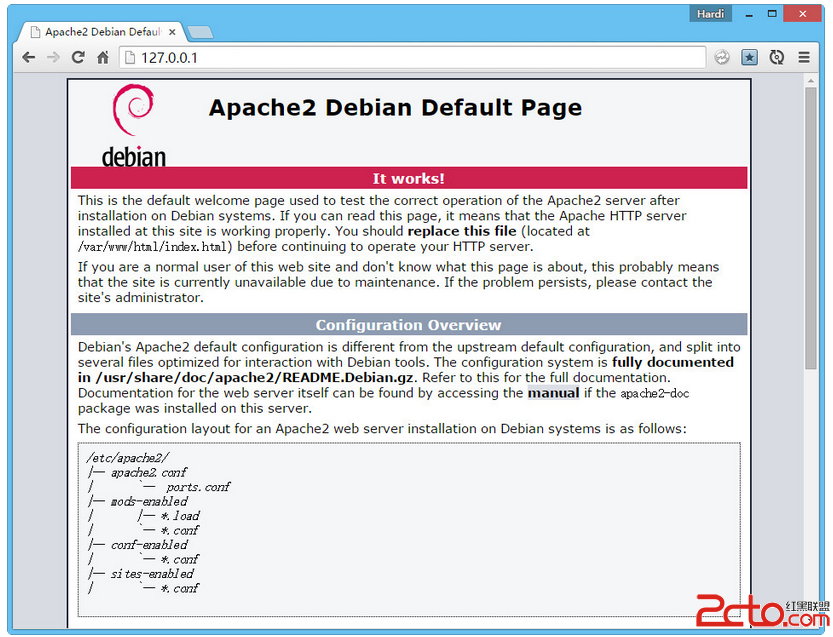Click *.load in the config tree
Image resolution: width=833 pixels, height=637 pixels.
[x=180, y=516]
